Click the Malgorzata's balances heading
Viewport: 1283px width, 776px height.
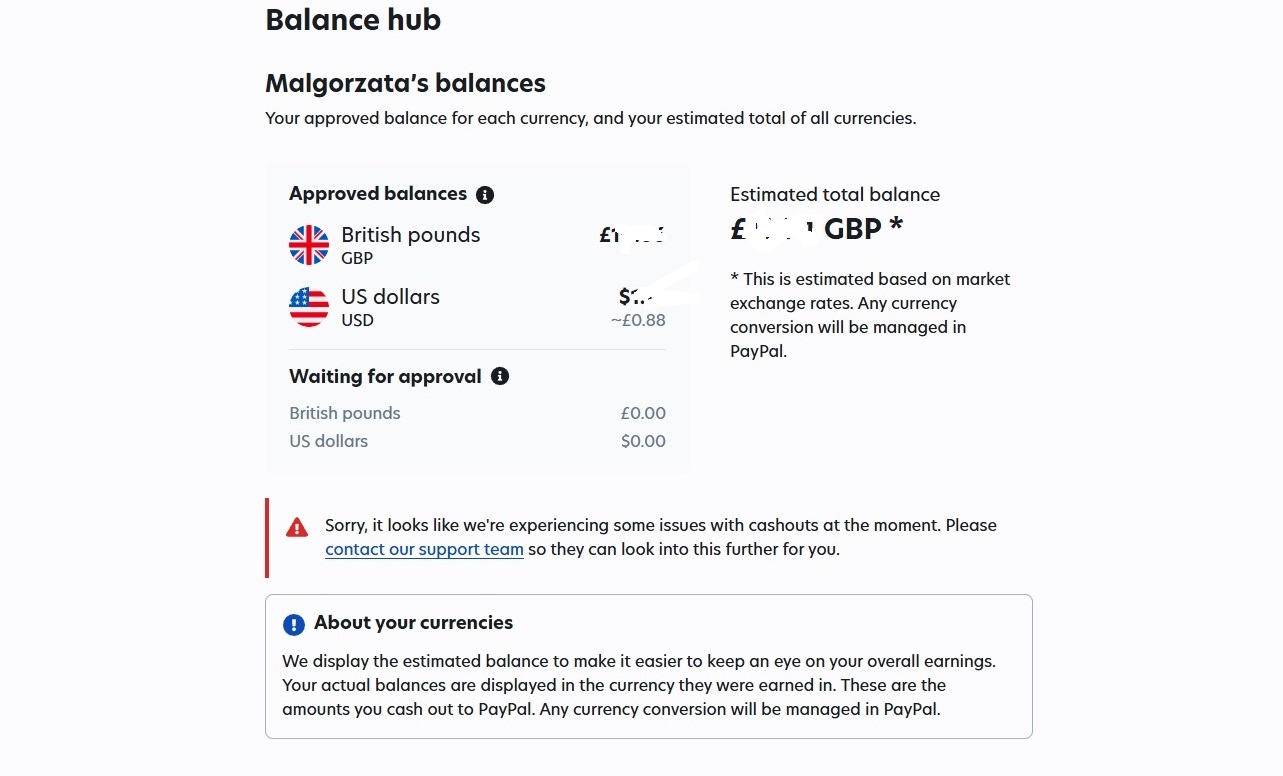click(405, 83)
